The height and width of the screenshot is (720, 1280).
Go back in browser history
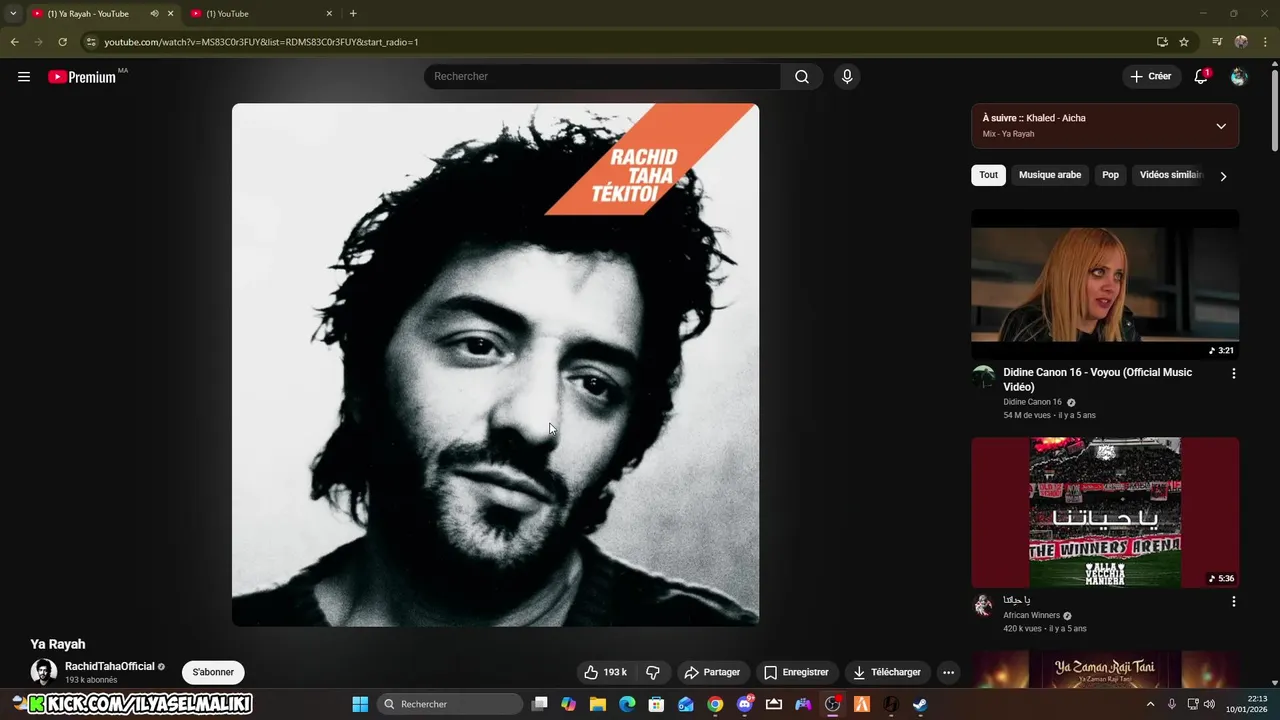(14, 42)
